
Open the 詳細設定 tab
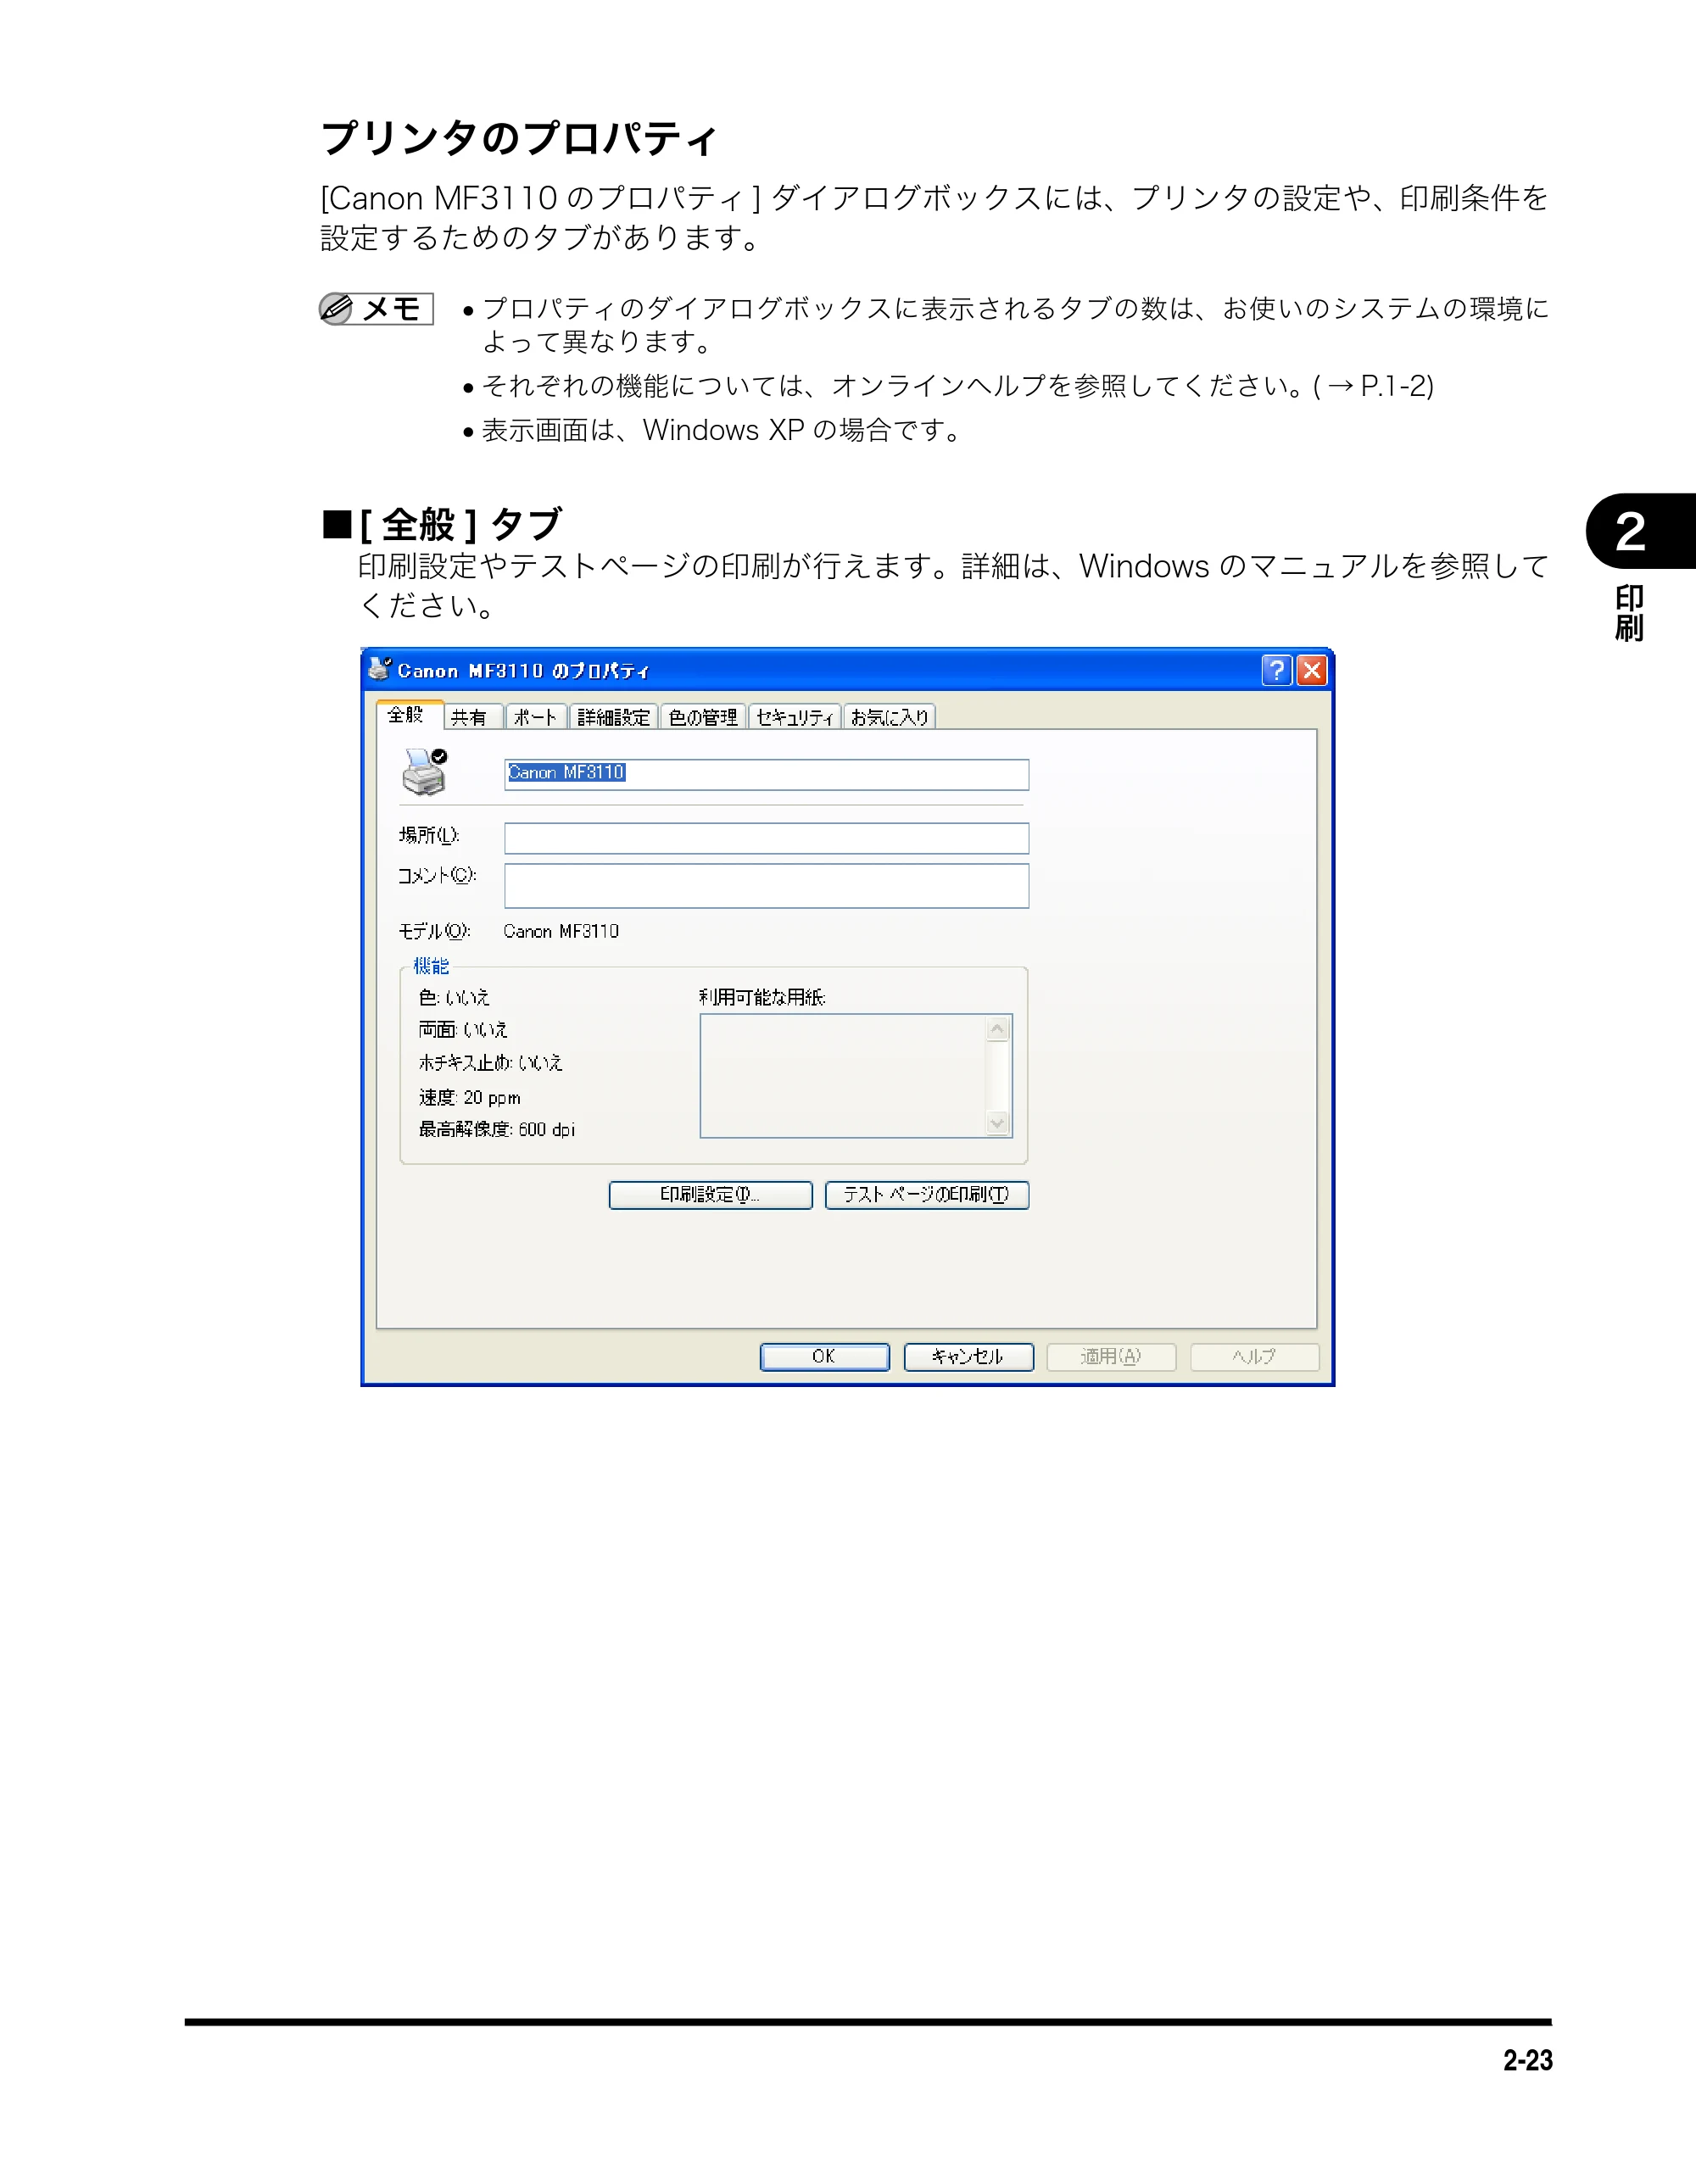click(614, 717)
